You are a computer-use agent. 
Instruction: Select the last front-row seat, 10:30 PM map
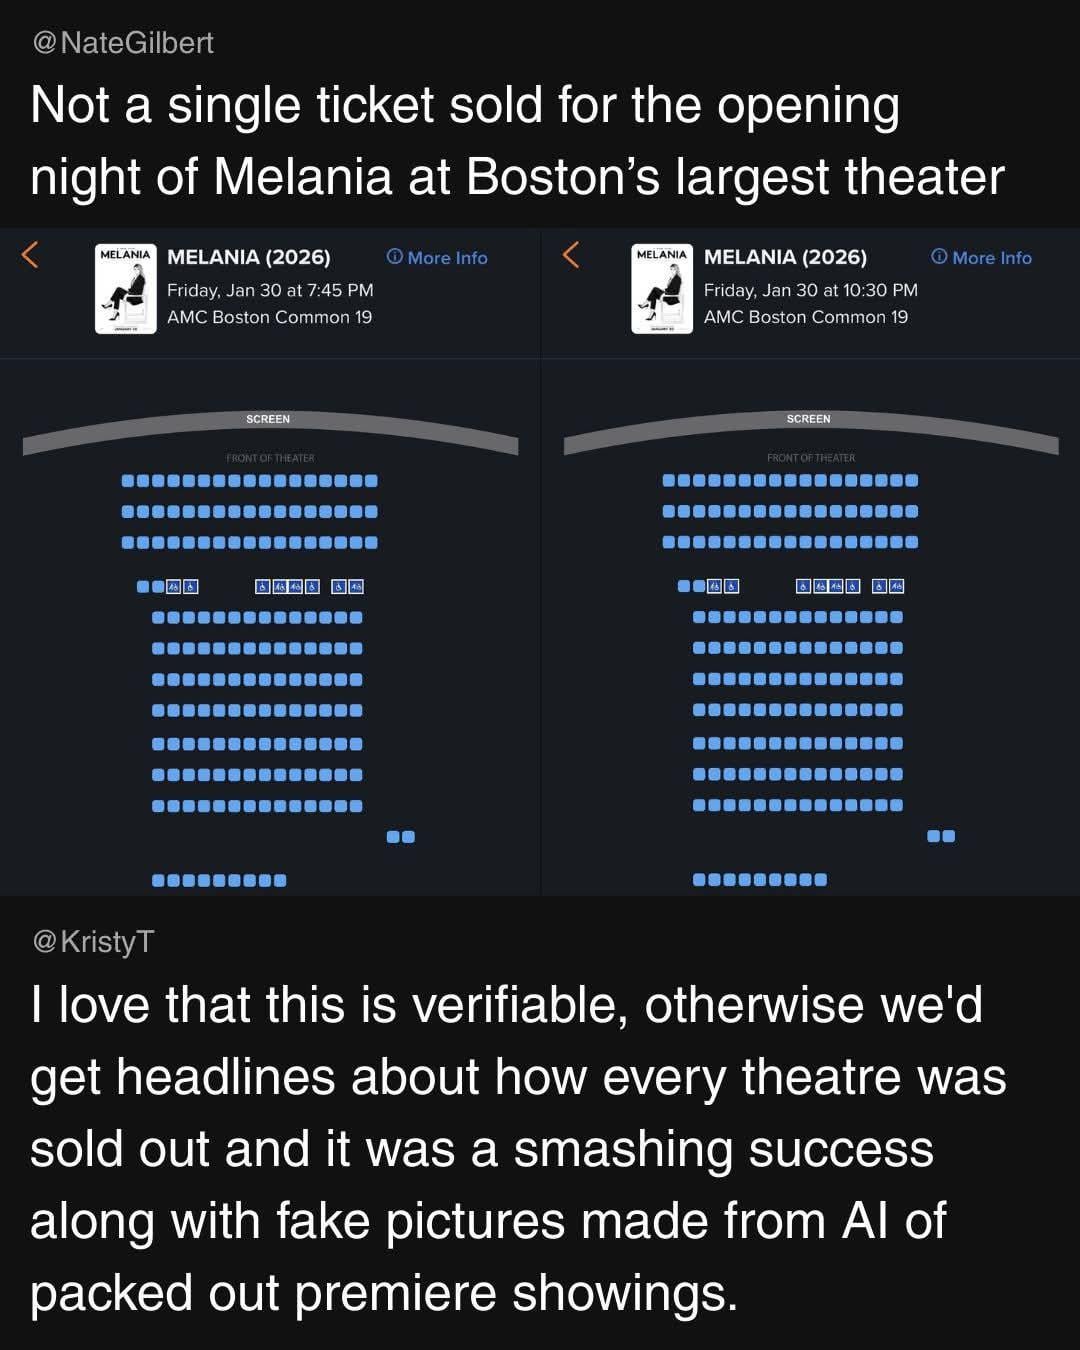[911, 480]
